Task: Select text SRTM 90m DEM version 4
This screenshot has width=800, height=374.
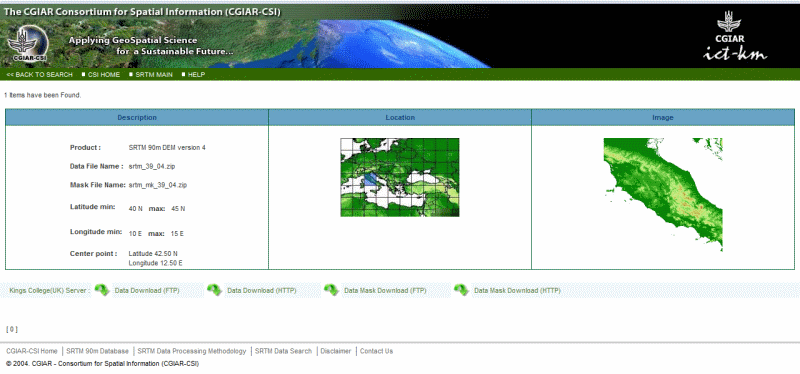Action: tap(167, 147)
